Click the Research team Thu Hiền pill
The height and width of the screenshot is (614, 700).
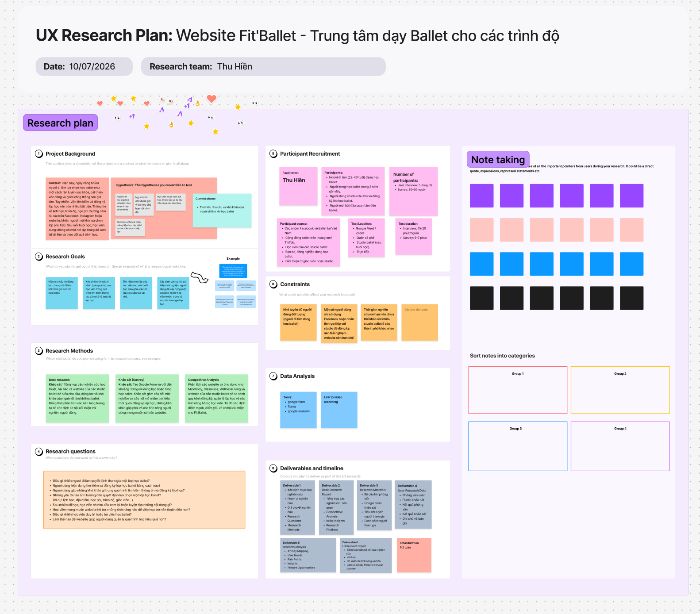[x=263, y=67]
